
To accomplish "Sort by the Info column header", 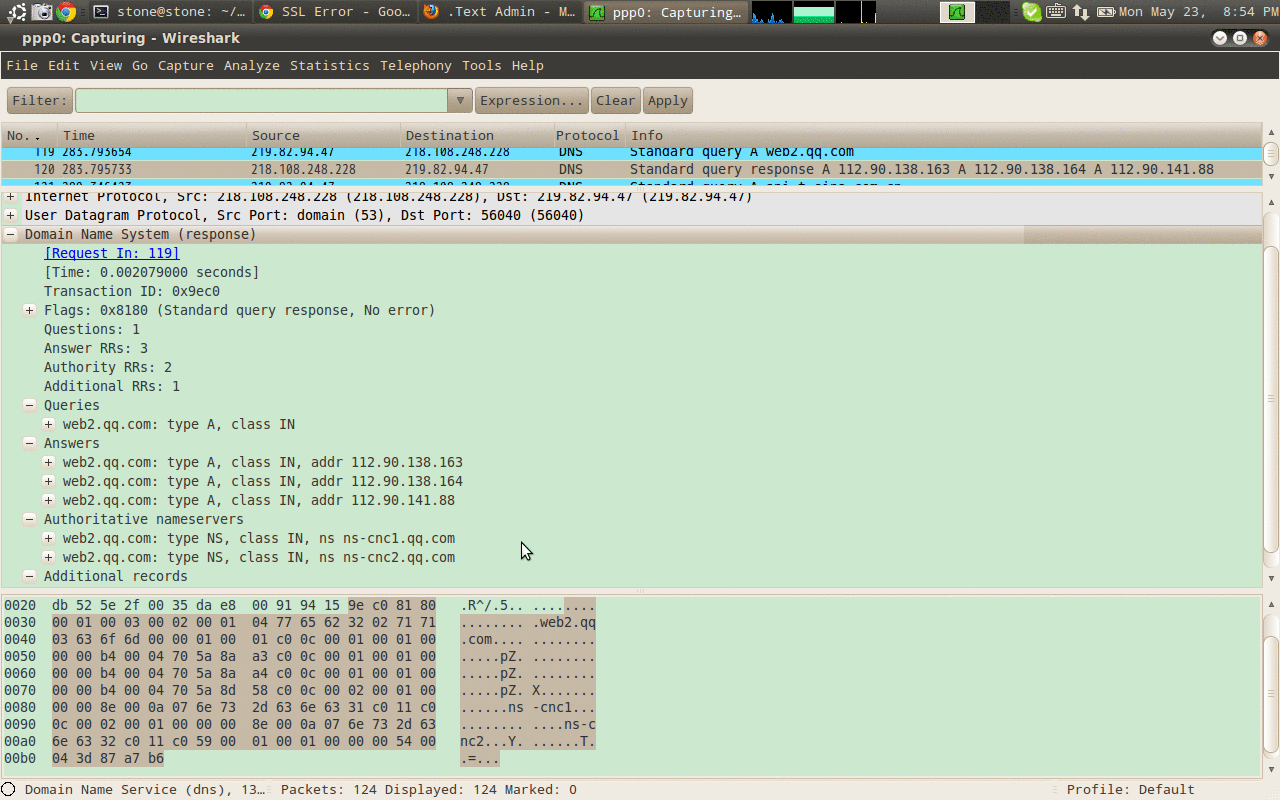I will pyautogui.click(x=943, y=135).
